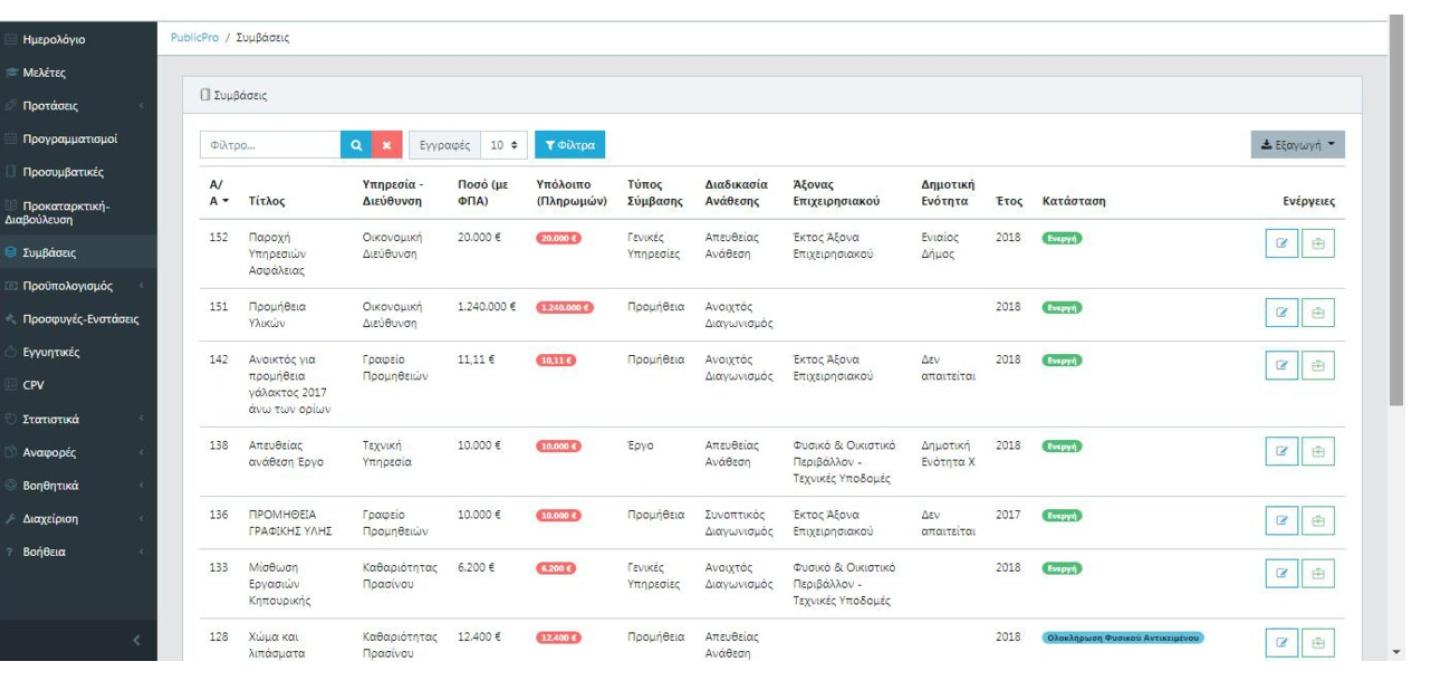Clear the filter with red X button

(386, 145)
